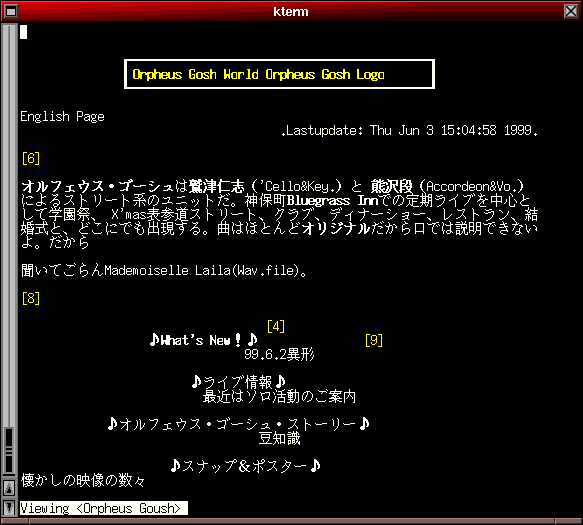Open the Orpheus Gosh World logo link
This screenshot has height=525, width=583.
(x=258, y=74)
